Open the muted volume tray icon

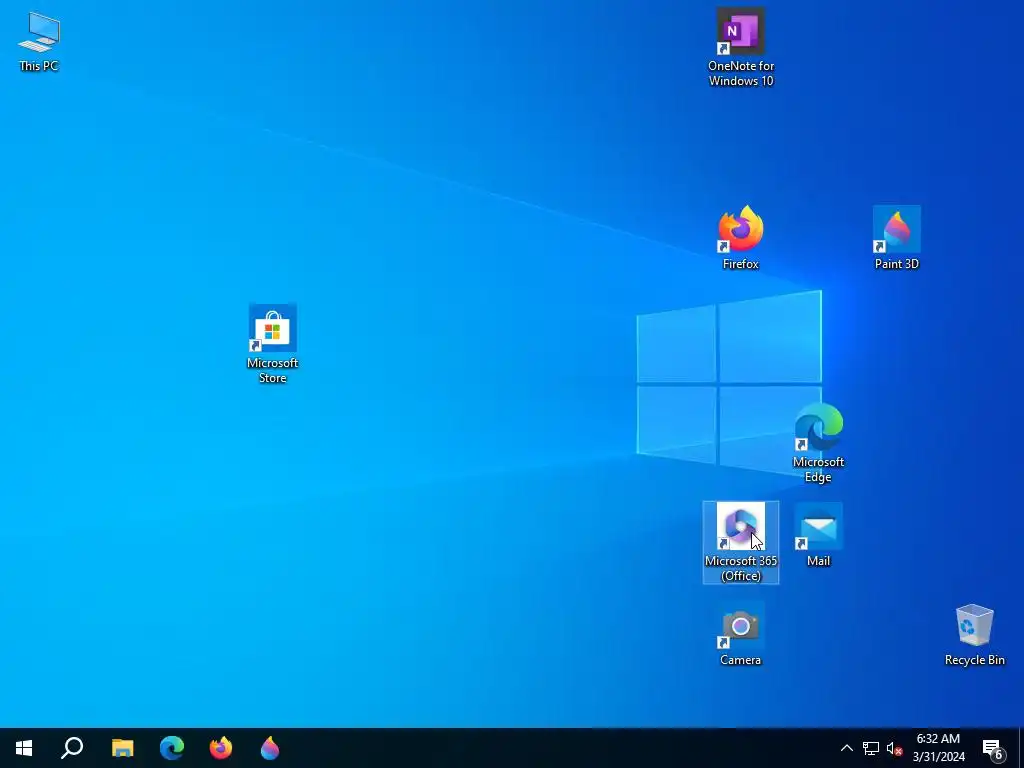point(894,748)
